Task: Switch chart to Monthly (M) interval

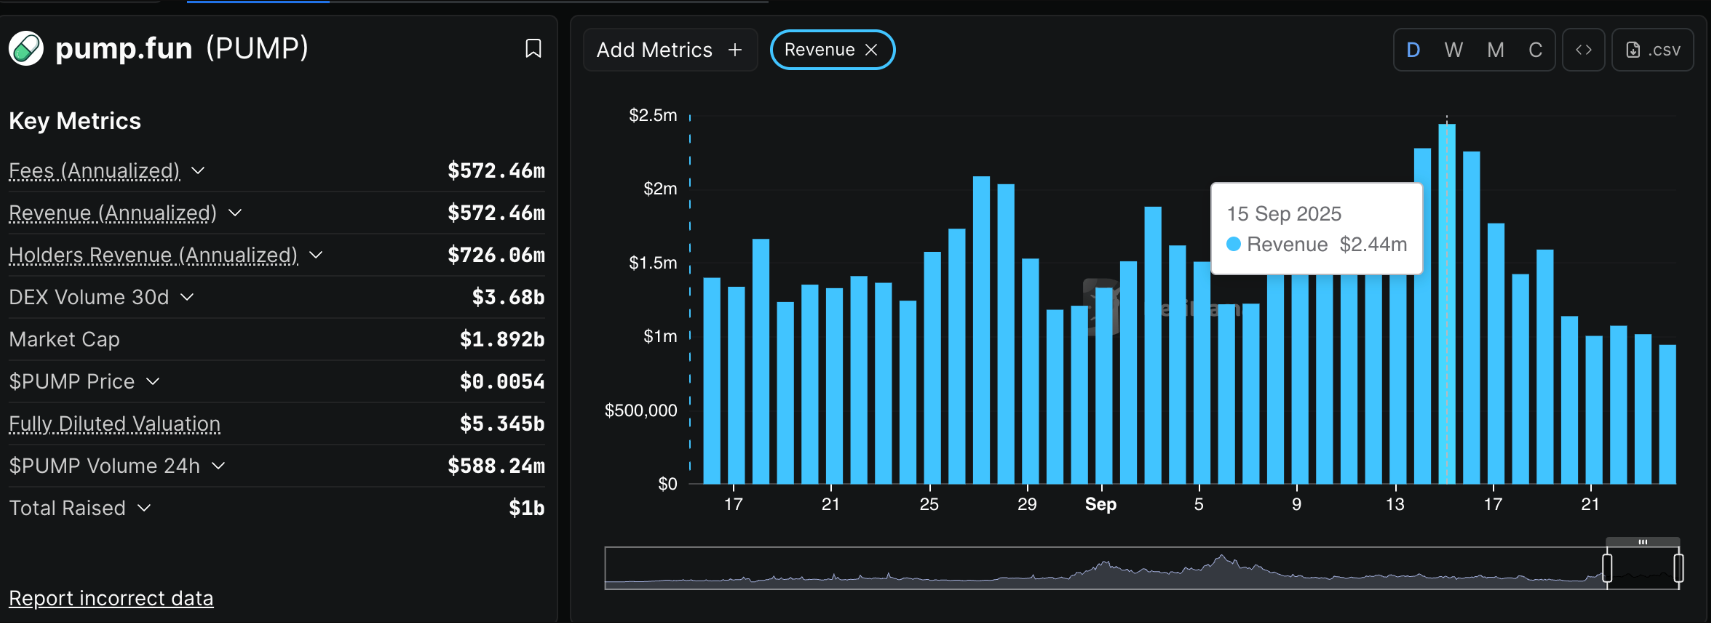Action: coord(1495,50)
